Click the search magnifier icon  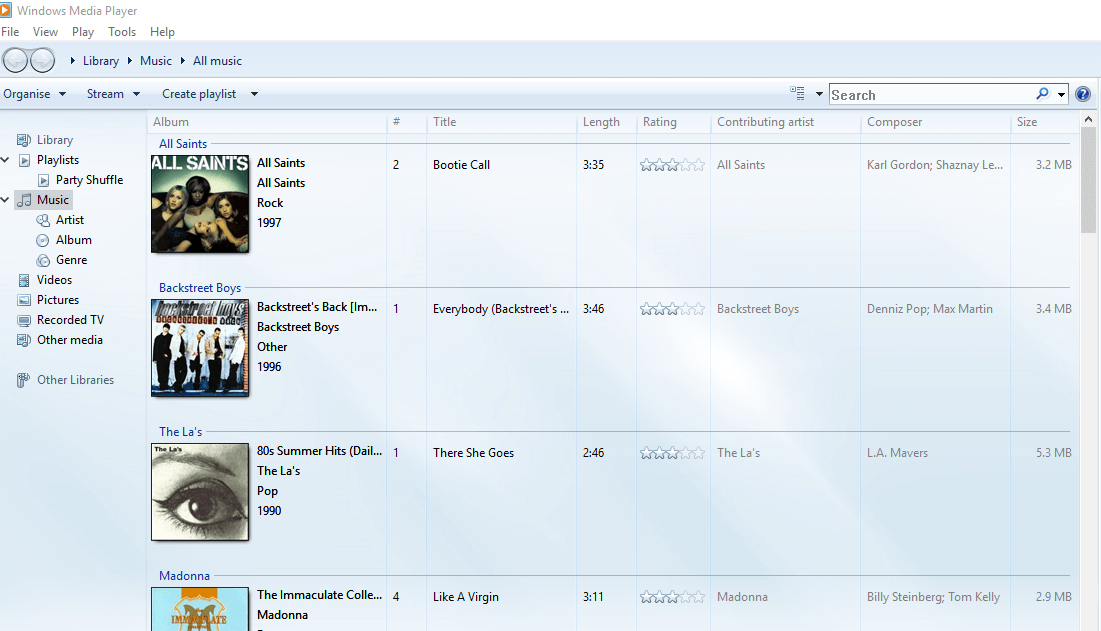click(1043, 93)
